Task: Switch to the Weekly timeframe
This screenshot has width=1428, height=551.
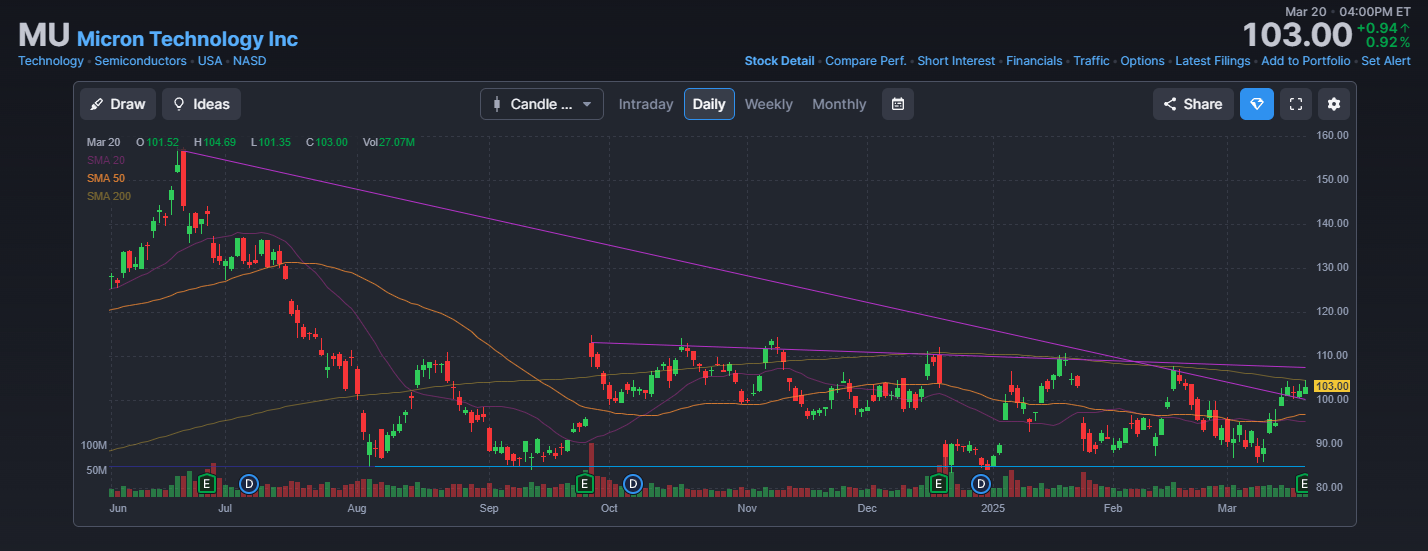Action: point(768,104)
